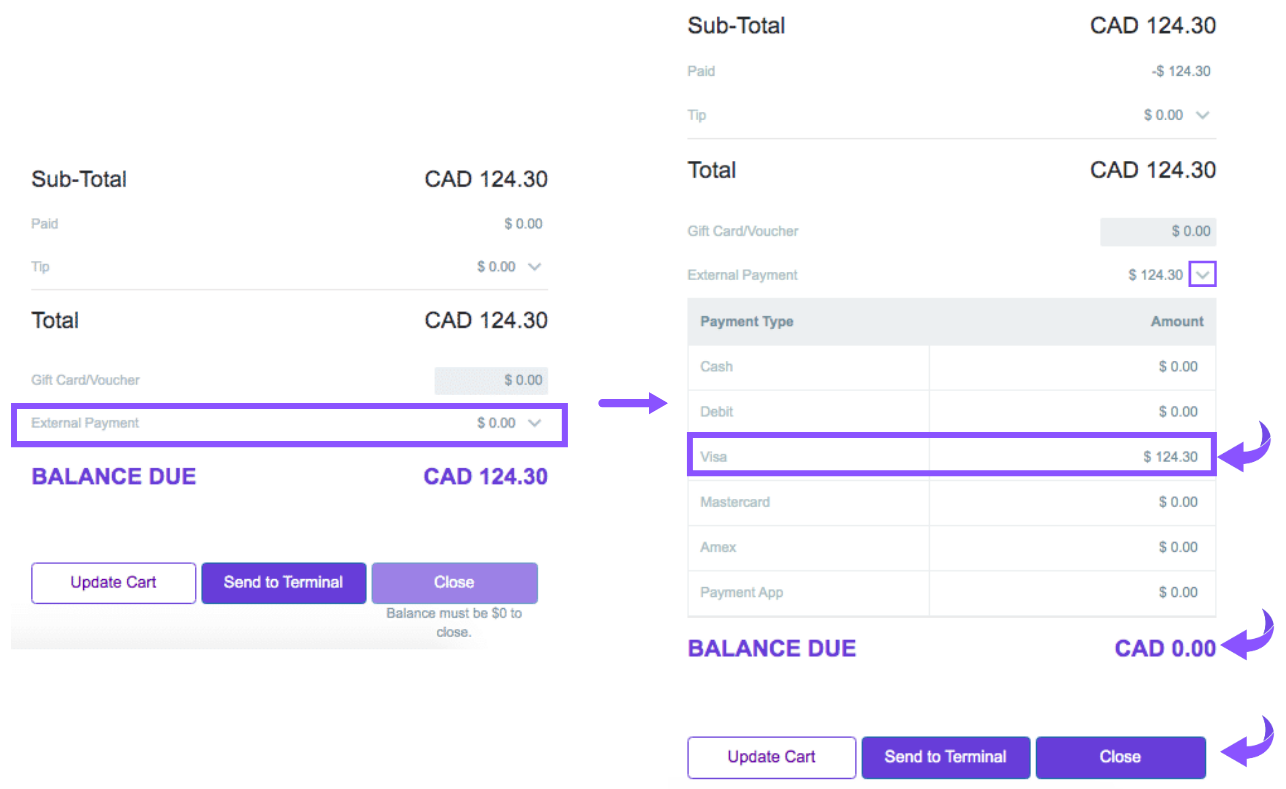
Task: Click the Mastercard amount field
Action: click(1071, 502)
